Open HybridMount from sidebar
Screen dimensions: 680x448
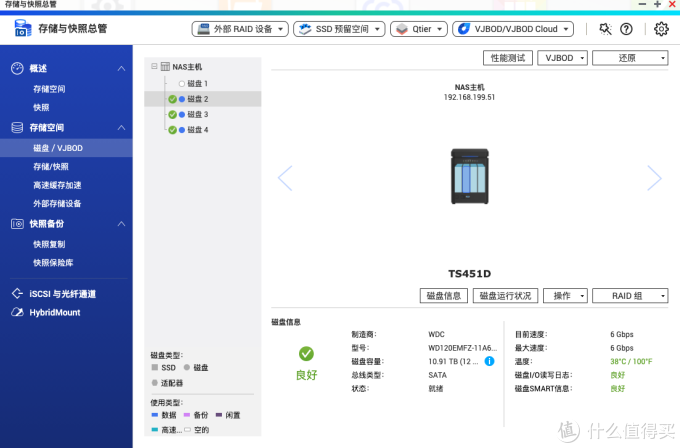point(55,313)
